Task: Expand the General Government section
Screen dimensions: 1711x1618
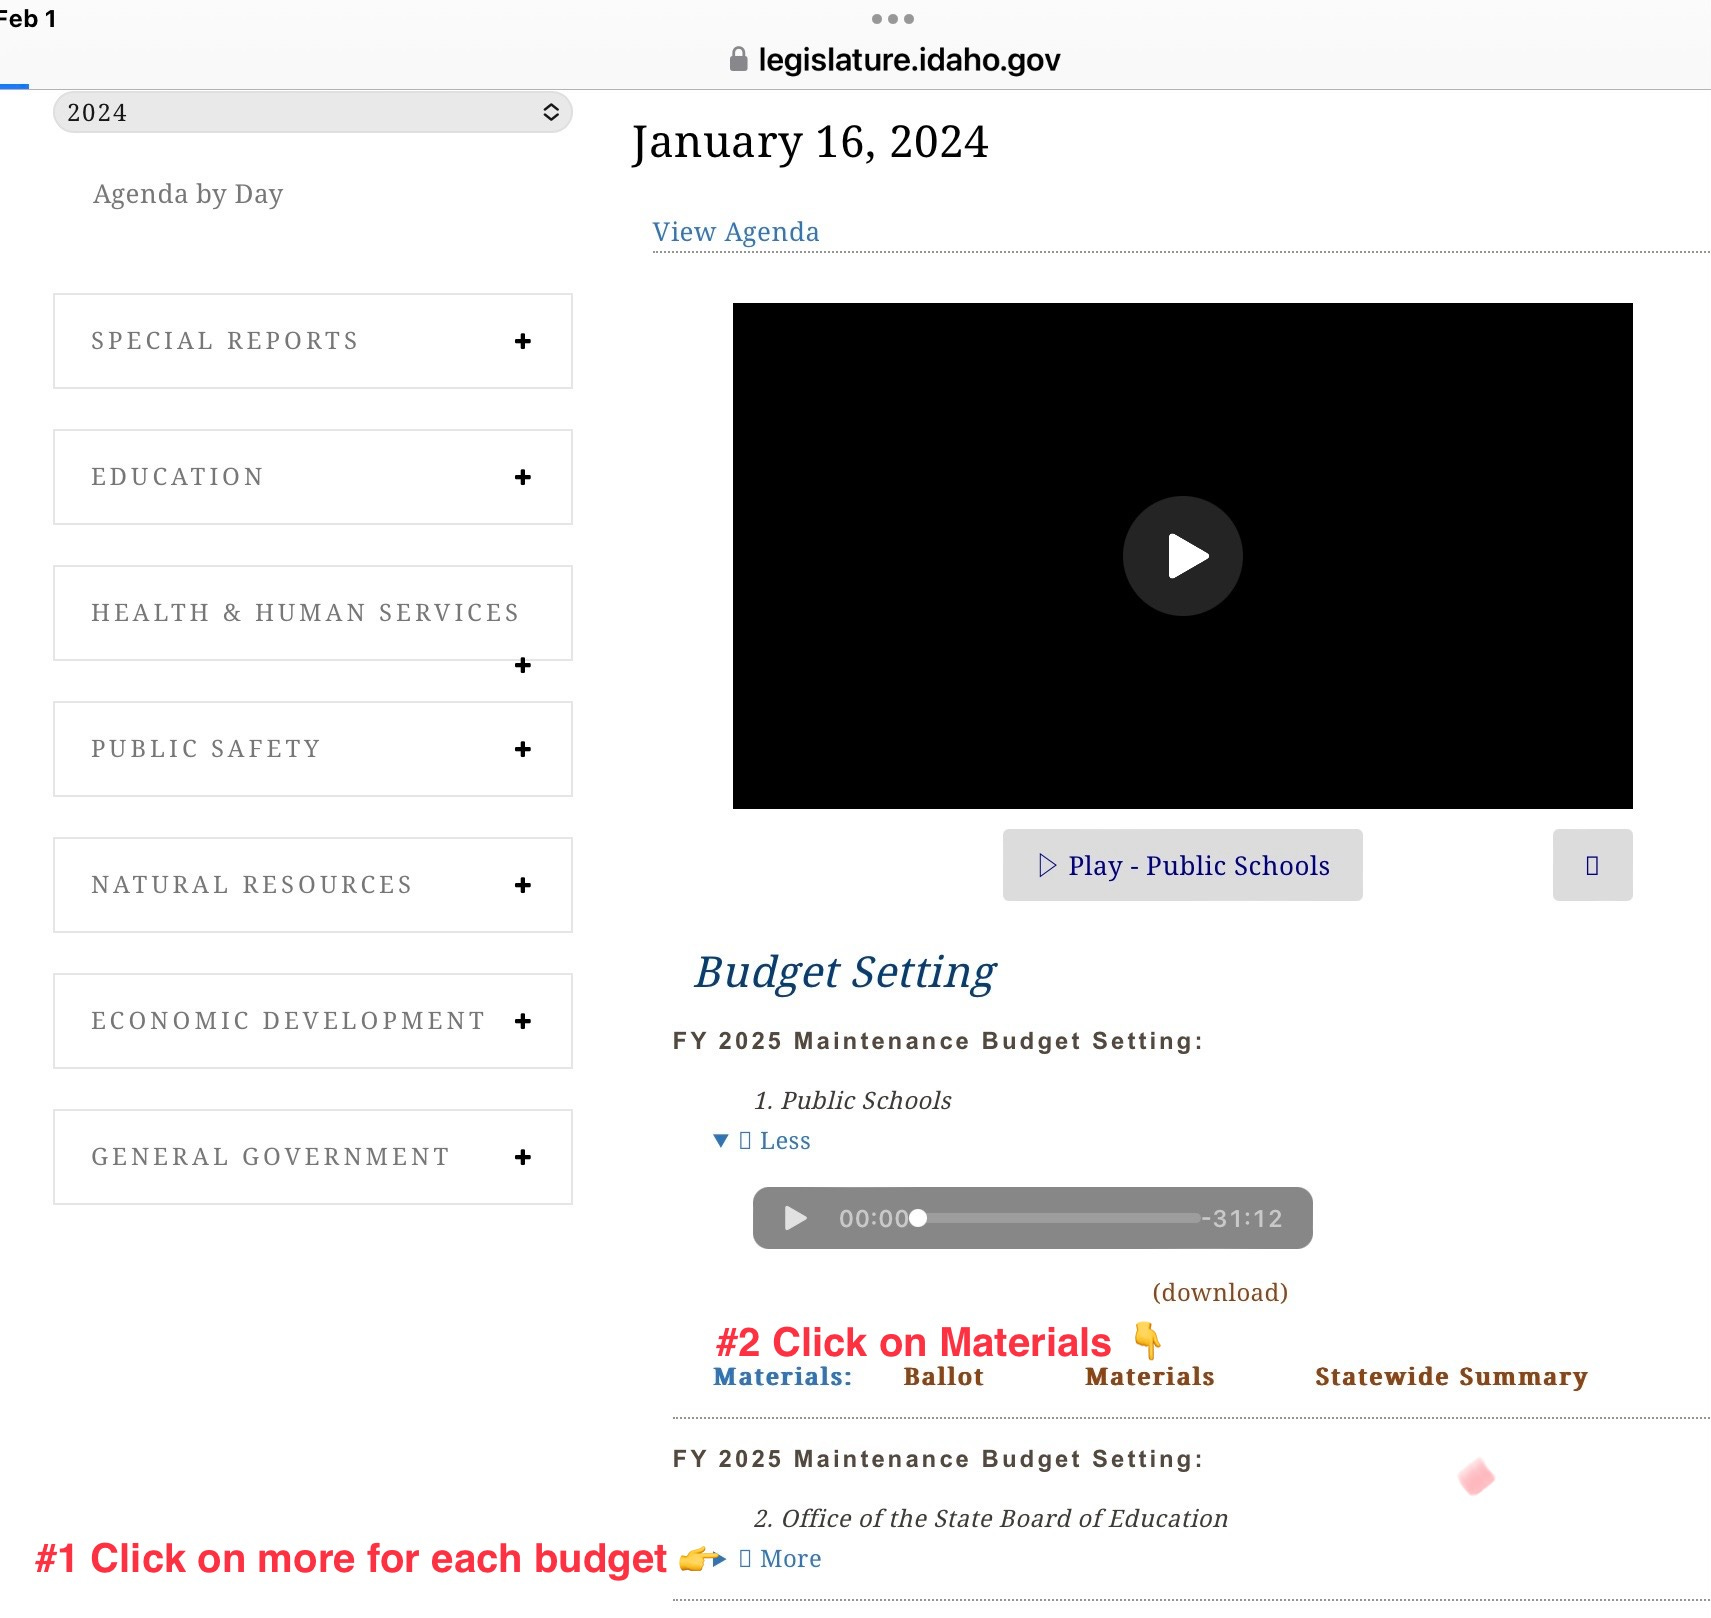Action: pos(313,1157)
